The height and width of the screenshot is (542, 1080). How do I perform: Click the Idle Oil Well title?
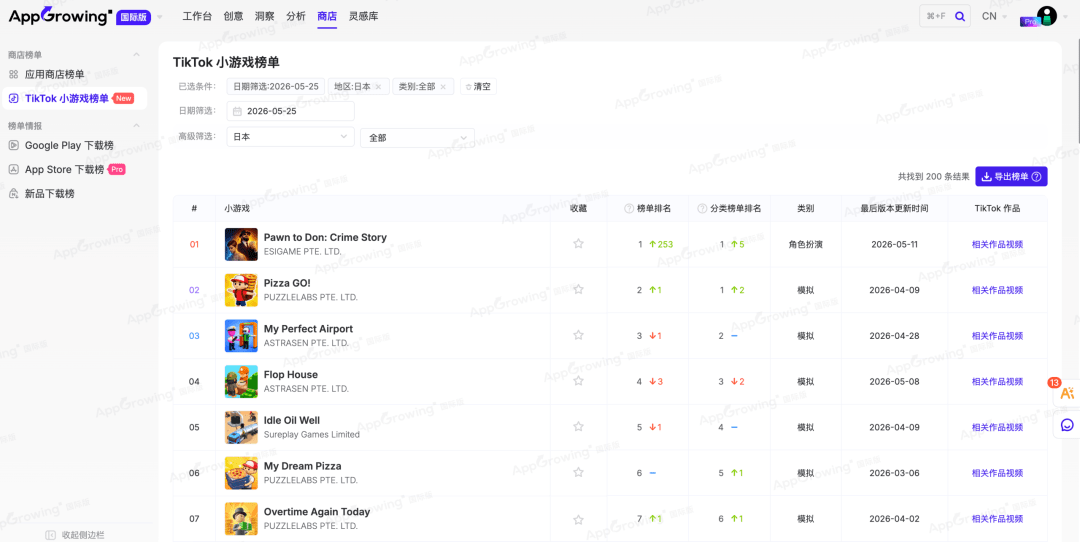pyautogui.click(x=292, y=421)
